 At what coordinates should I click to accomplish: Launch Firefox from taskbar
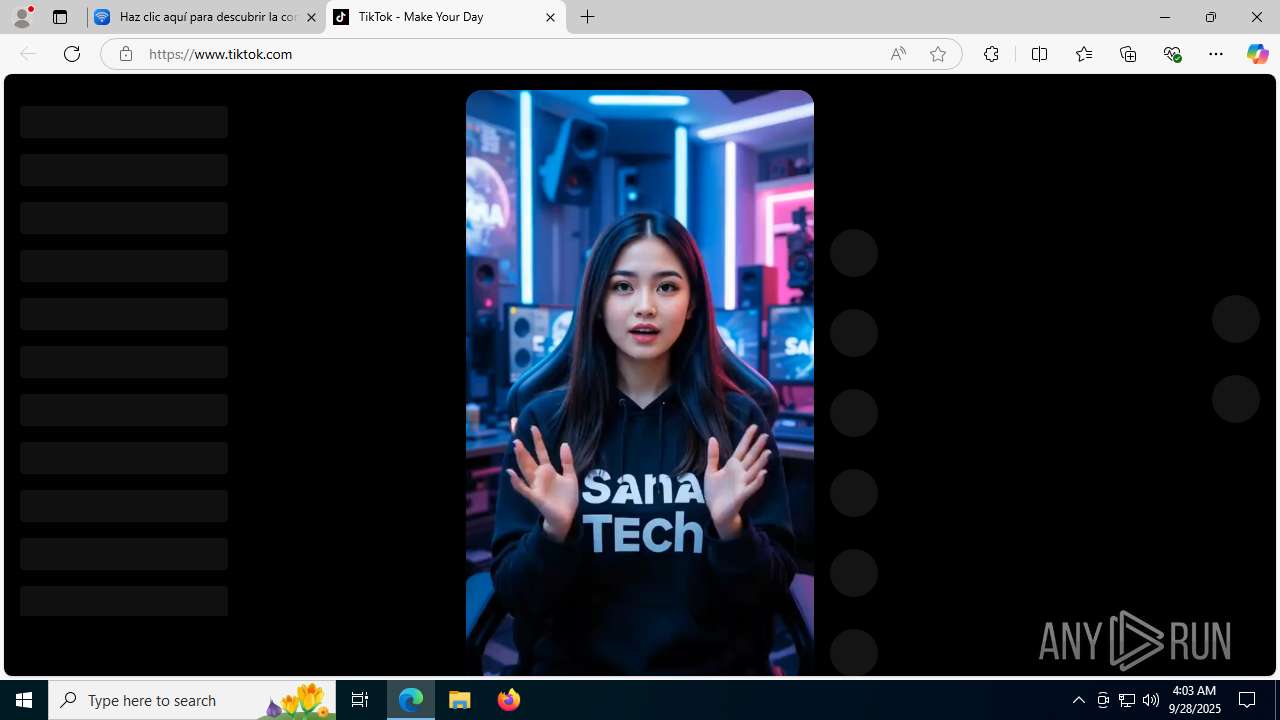[509, 700]
